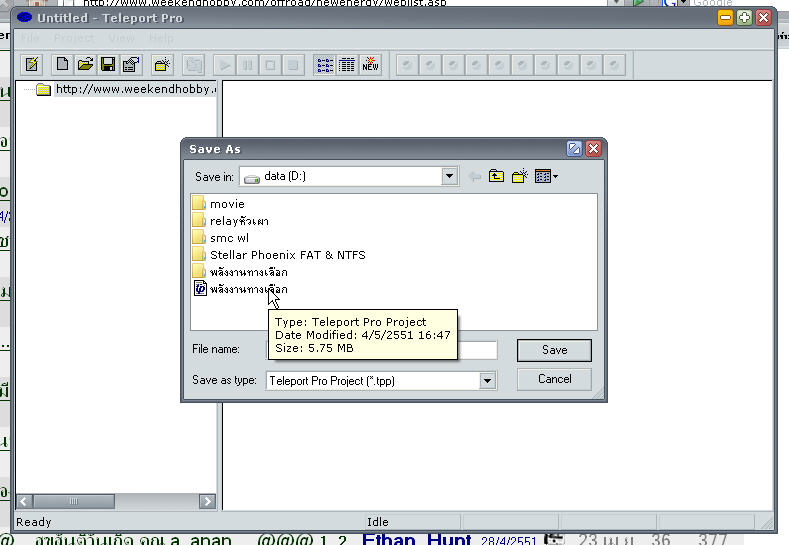Image resolution: width=789 pixels, height=545 pixels.
Task: Click the blank New Project page icon
Action: 63,65
